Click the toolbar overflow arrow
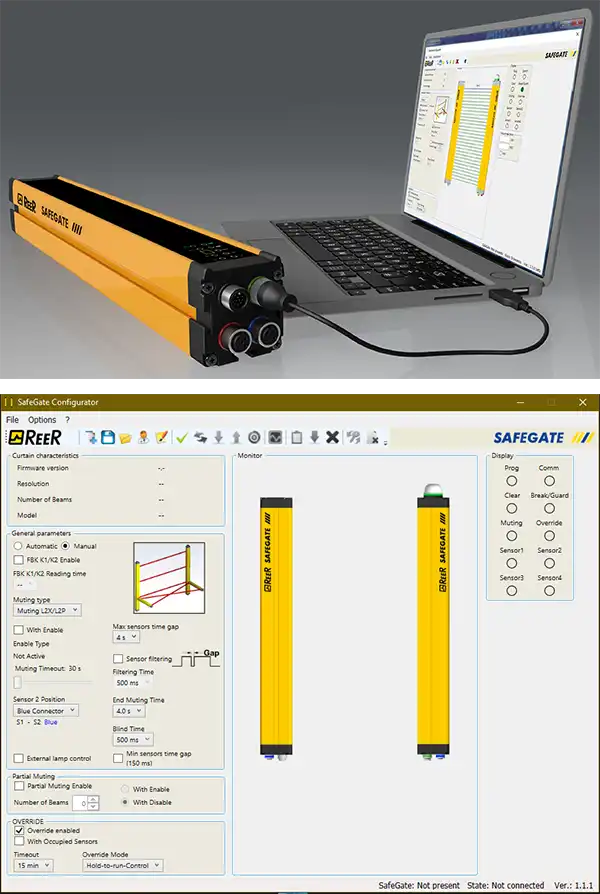The image size is (600, 894). (386, 442)
